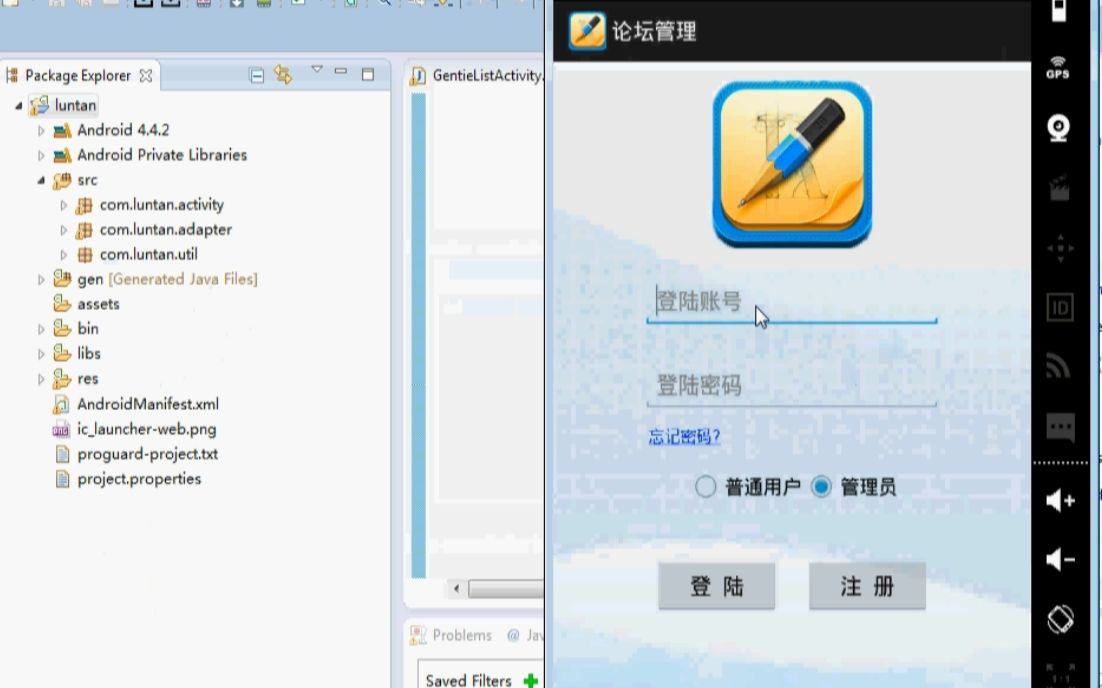1102x688 pixels.
Task: Expand the gen Generated Java Files folder
Action: (41, 280)
